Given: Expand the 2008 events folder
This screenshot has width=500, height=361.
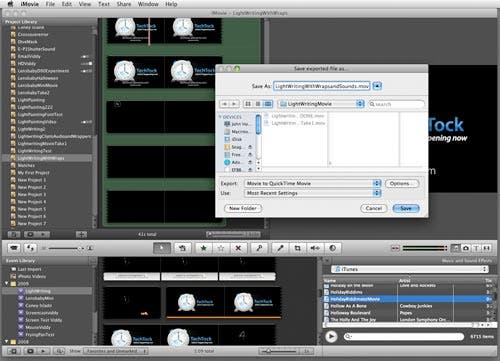Looking at the screenshot, I should click(6, 342).
